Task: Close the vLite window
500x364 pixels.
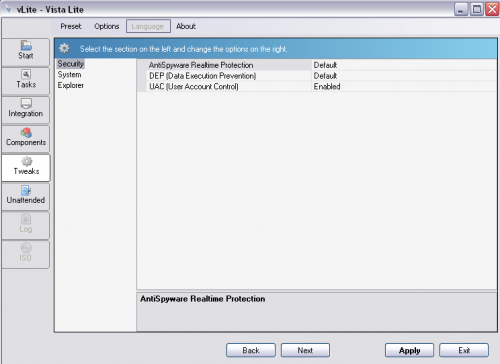Action: (492, 9)
